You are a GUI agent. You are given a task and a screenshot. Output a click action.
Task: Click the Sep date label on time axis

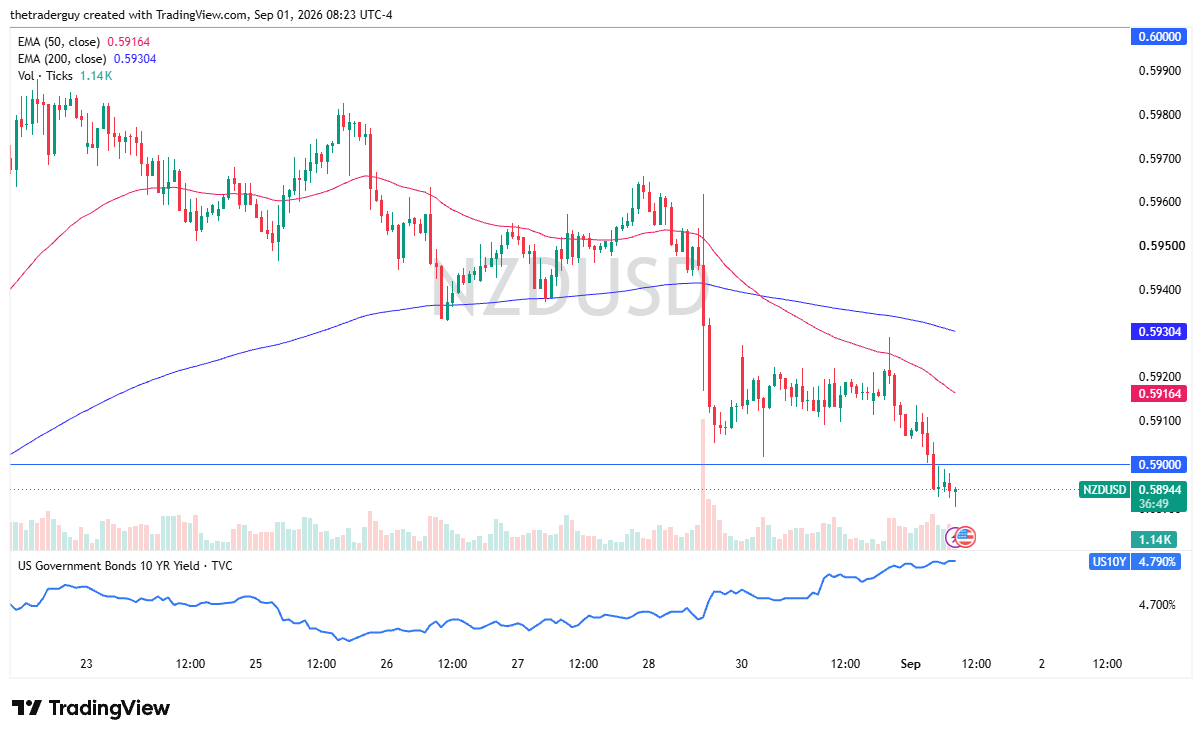pos(910,664)
